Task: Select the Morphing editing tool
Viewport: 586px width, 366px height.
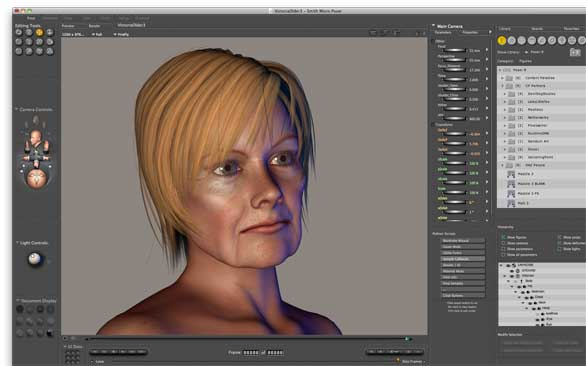Action: click(x=39, y=51)
